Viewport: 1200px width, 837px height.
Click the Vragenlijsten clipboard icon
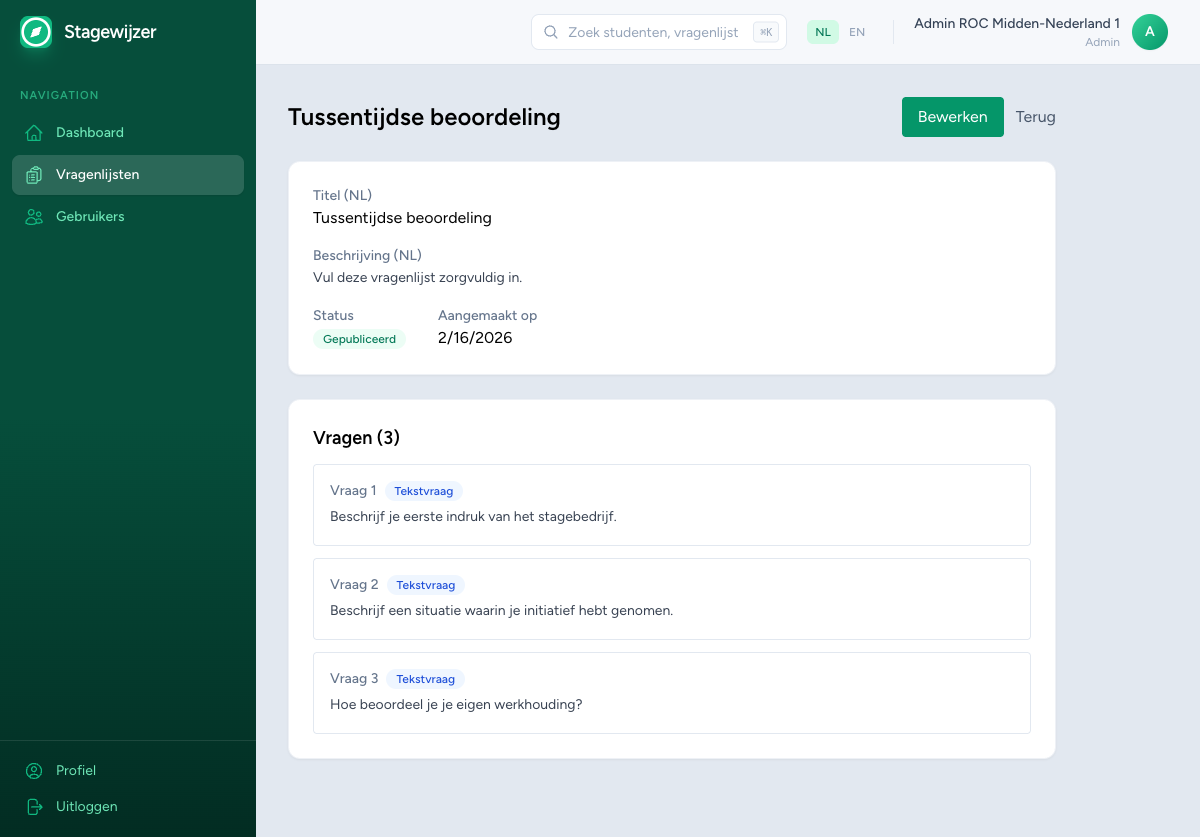tap(33, 174)
